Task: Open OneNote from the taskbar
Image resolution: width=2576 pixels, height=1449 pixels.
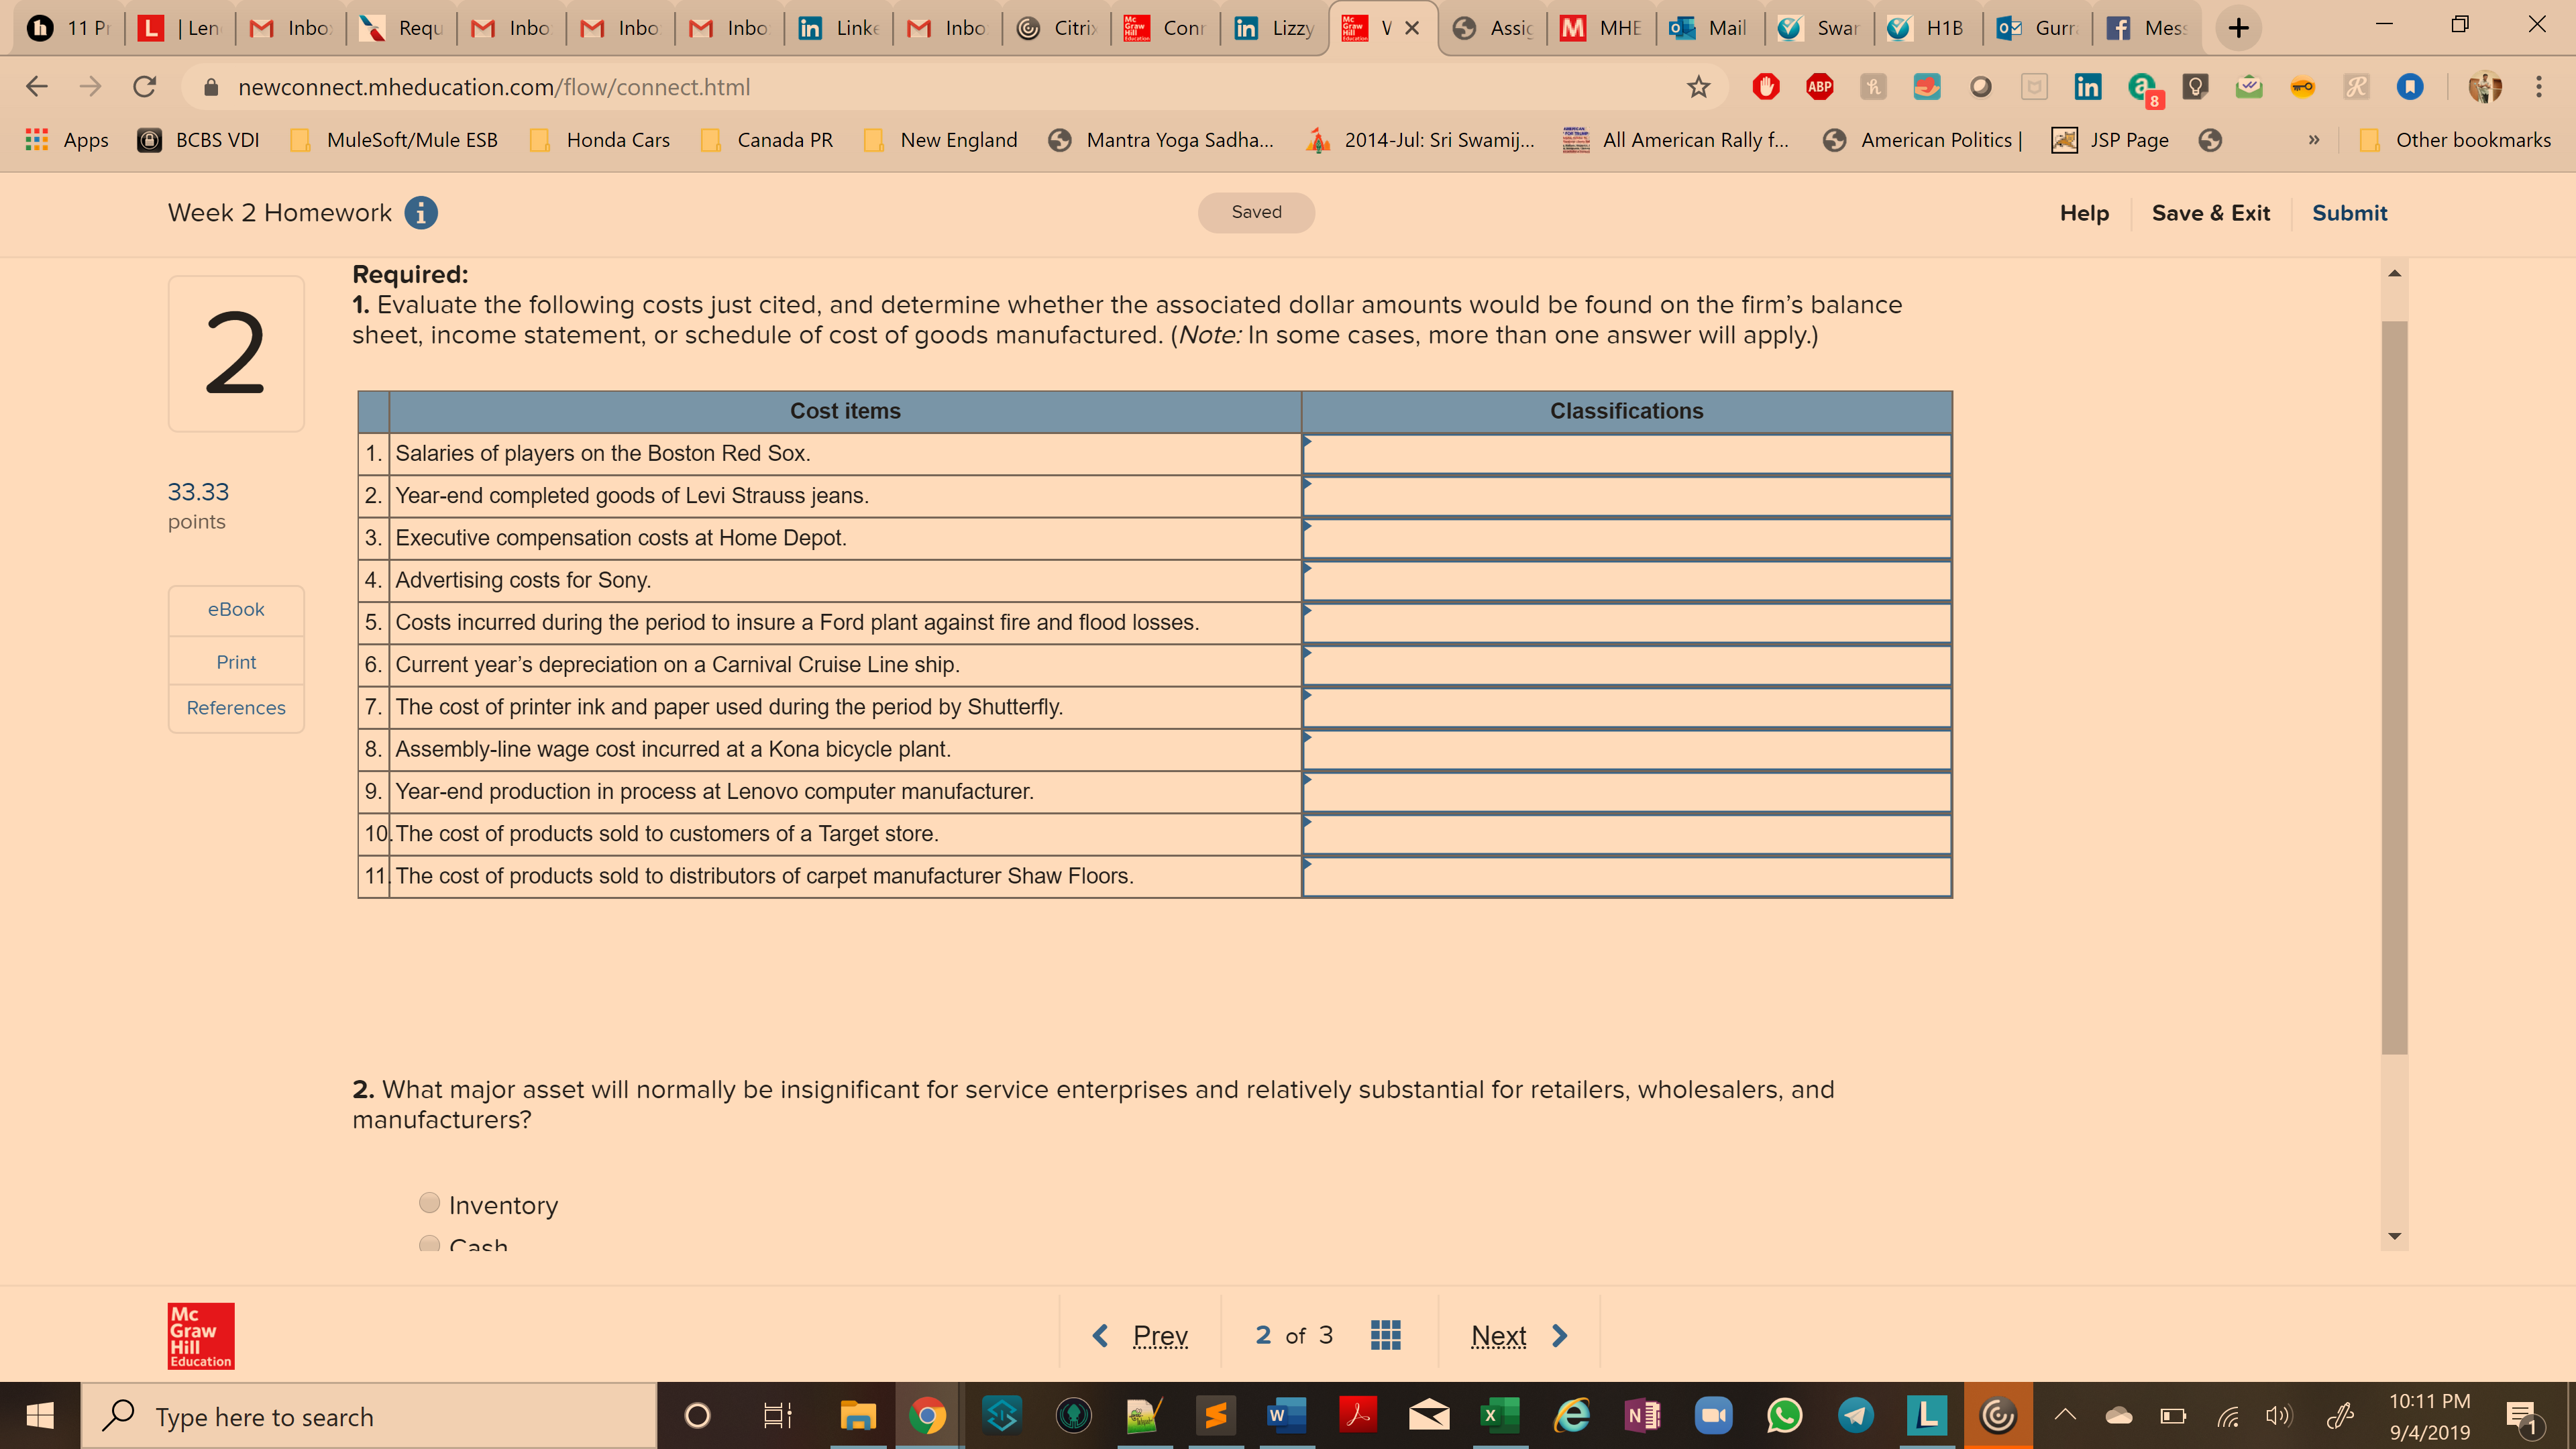Action: pyautogui.click(x=1643, y=1416)
